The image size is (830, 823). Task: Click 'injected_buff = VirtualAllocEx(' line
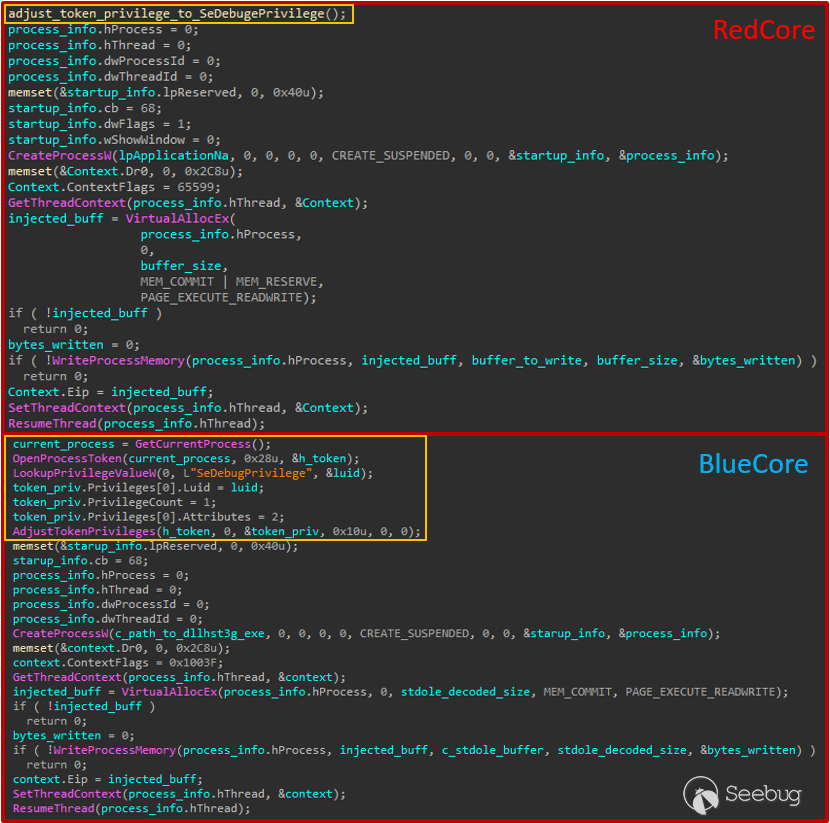coord(122,219)
